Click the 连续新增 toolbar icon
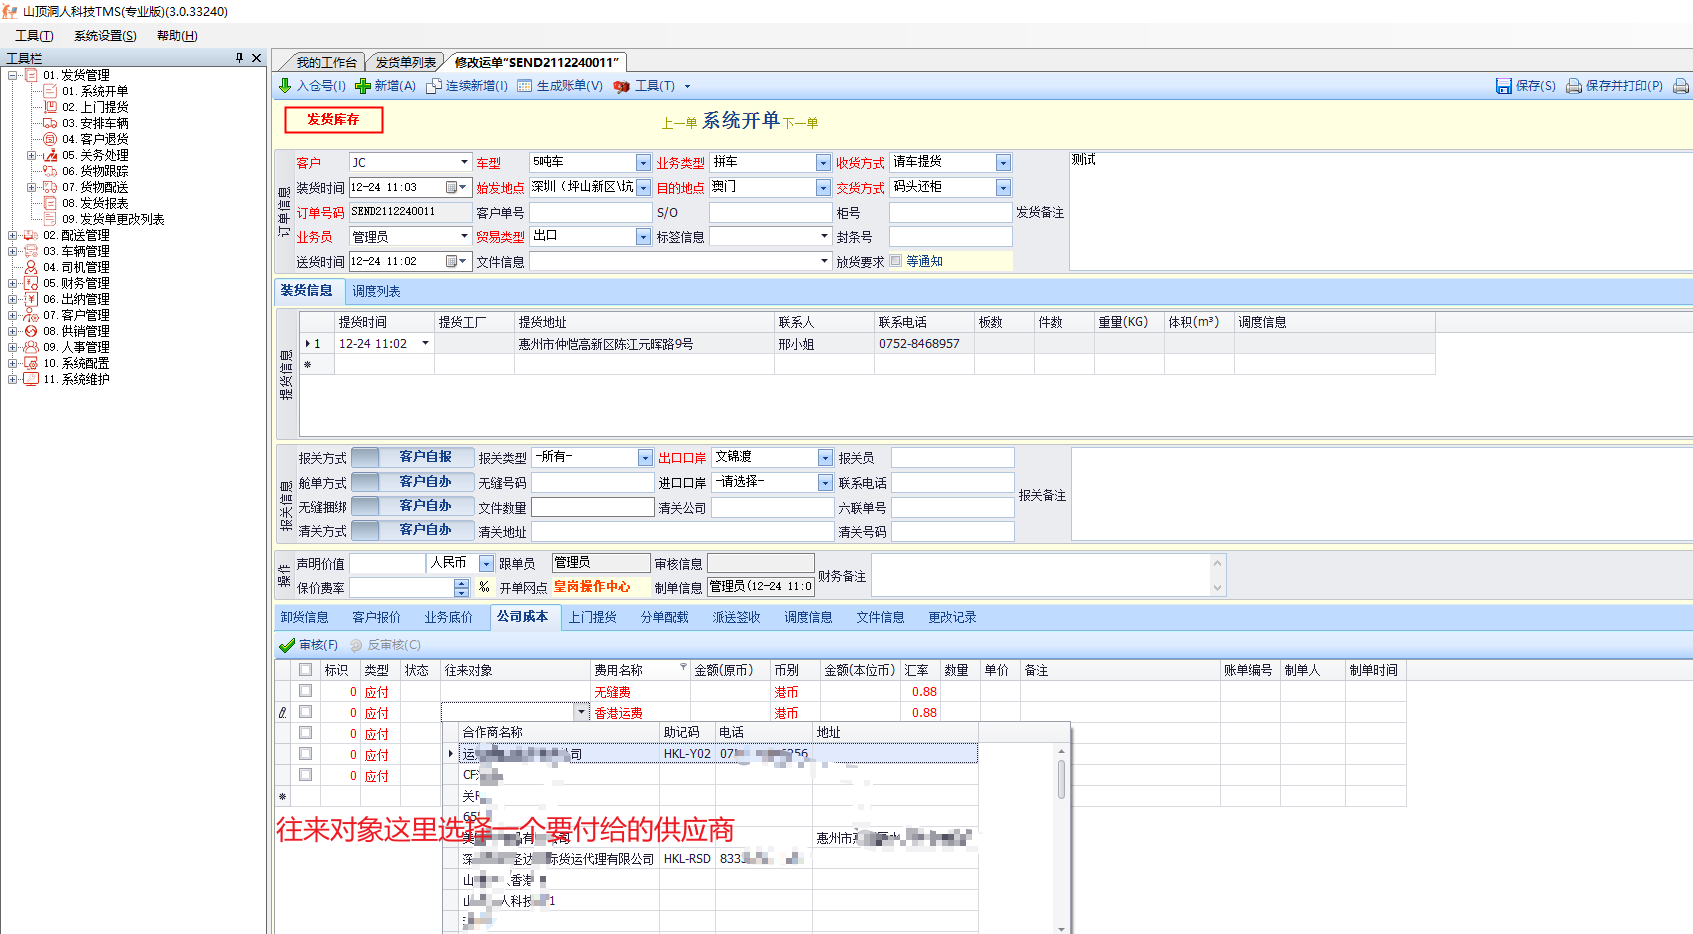This screenshot has width=1693, height=934. (434, 86)
